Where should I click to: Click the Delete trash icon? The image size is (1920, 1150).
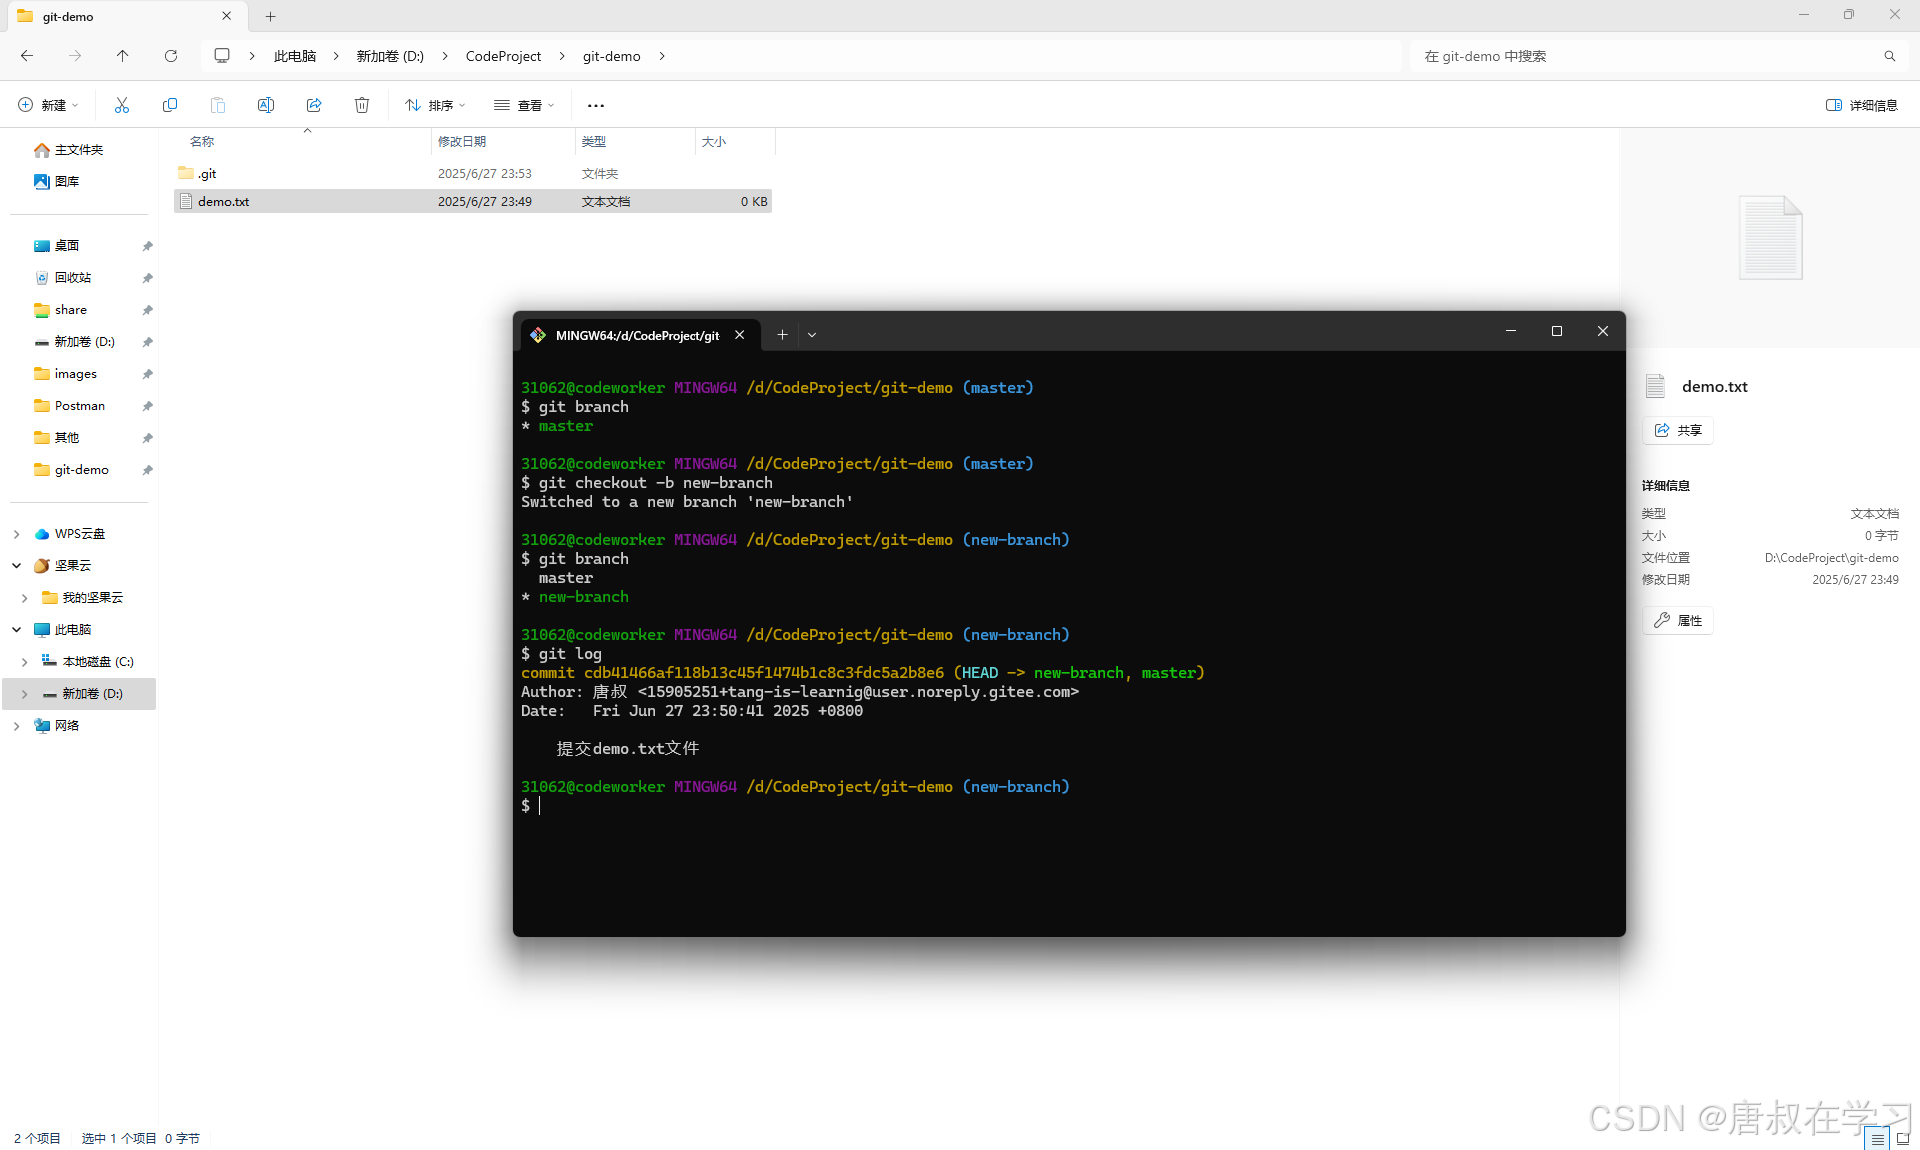tap(362, 105)
